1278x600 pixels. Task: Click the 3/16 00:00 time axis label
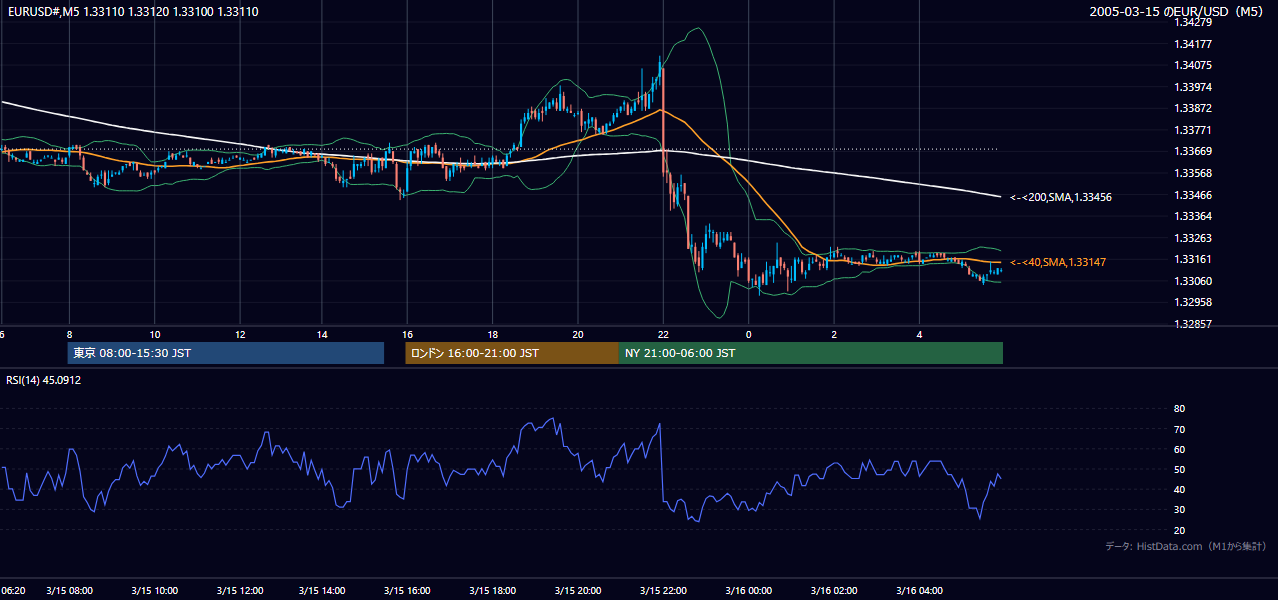pyautogui.click(x=748, y=591)
